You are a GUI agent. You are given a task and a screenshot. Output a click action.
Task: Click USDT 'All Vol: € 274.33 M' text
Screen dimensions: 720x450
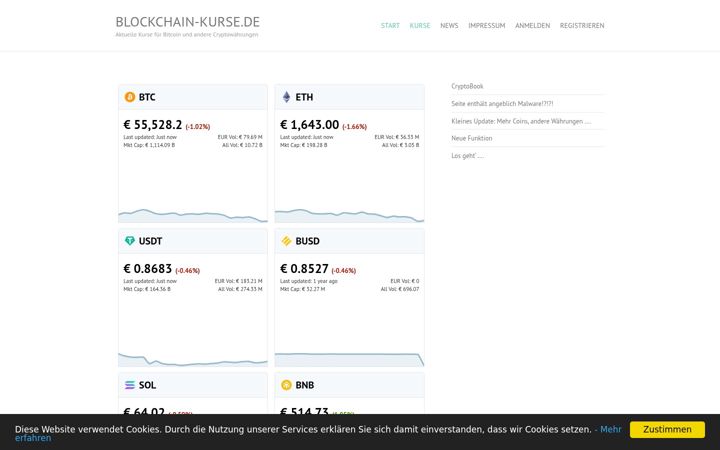pos(240,289)
